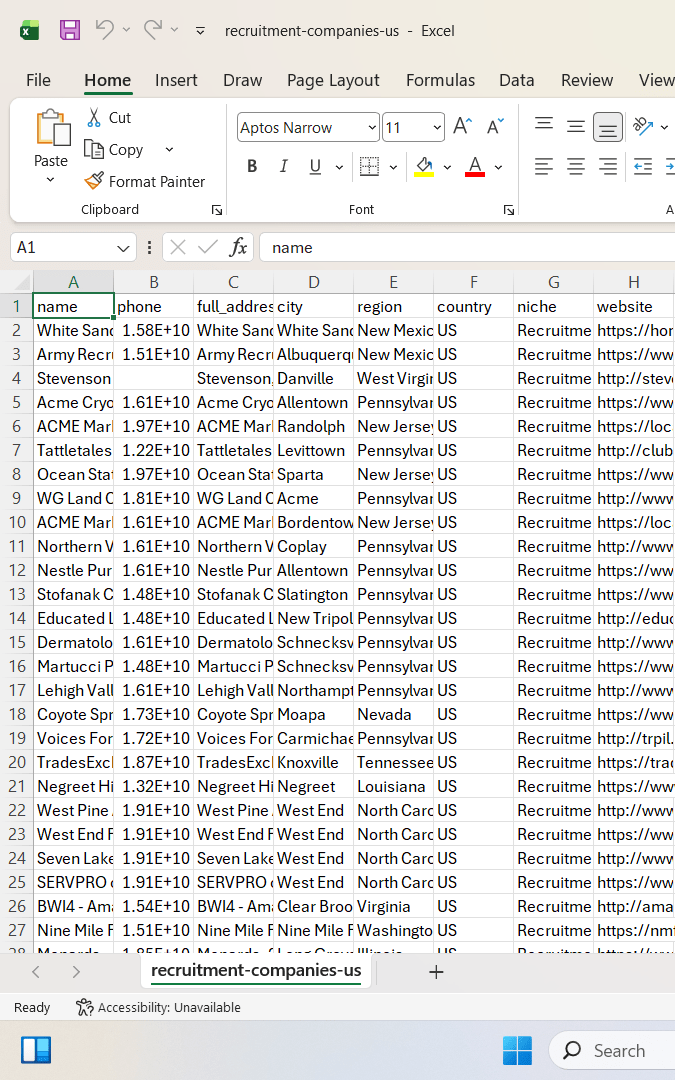Open the Undo history dropdown
This screenshot has width=675, height=1080.
(126, 30)
